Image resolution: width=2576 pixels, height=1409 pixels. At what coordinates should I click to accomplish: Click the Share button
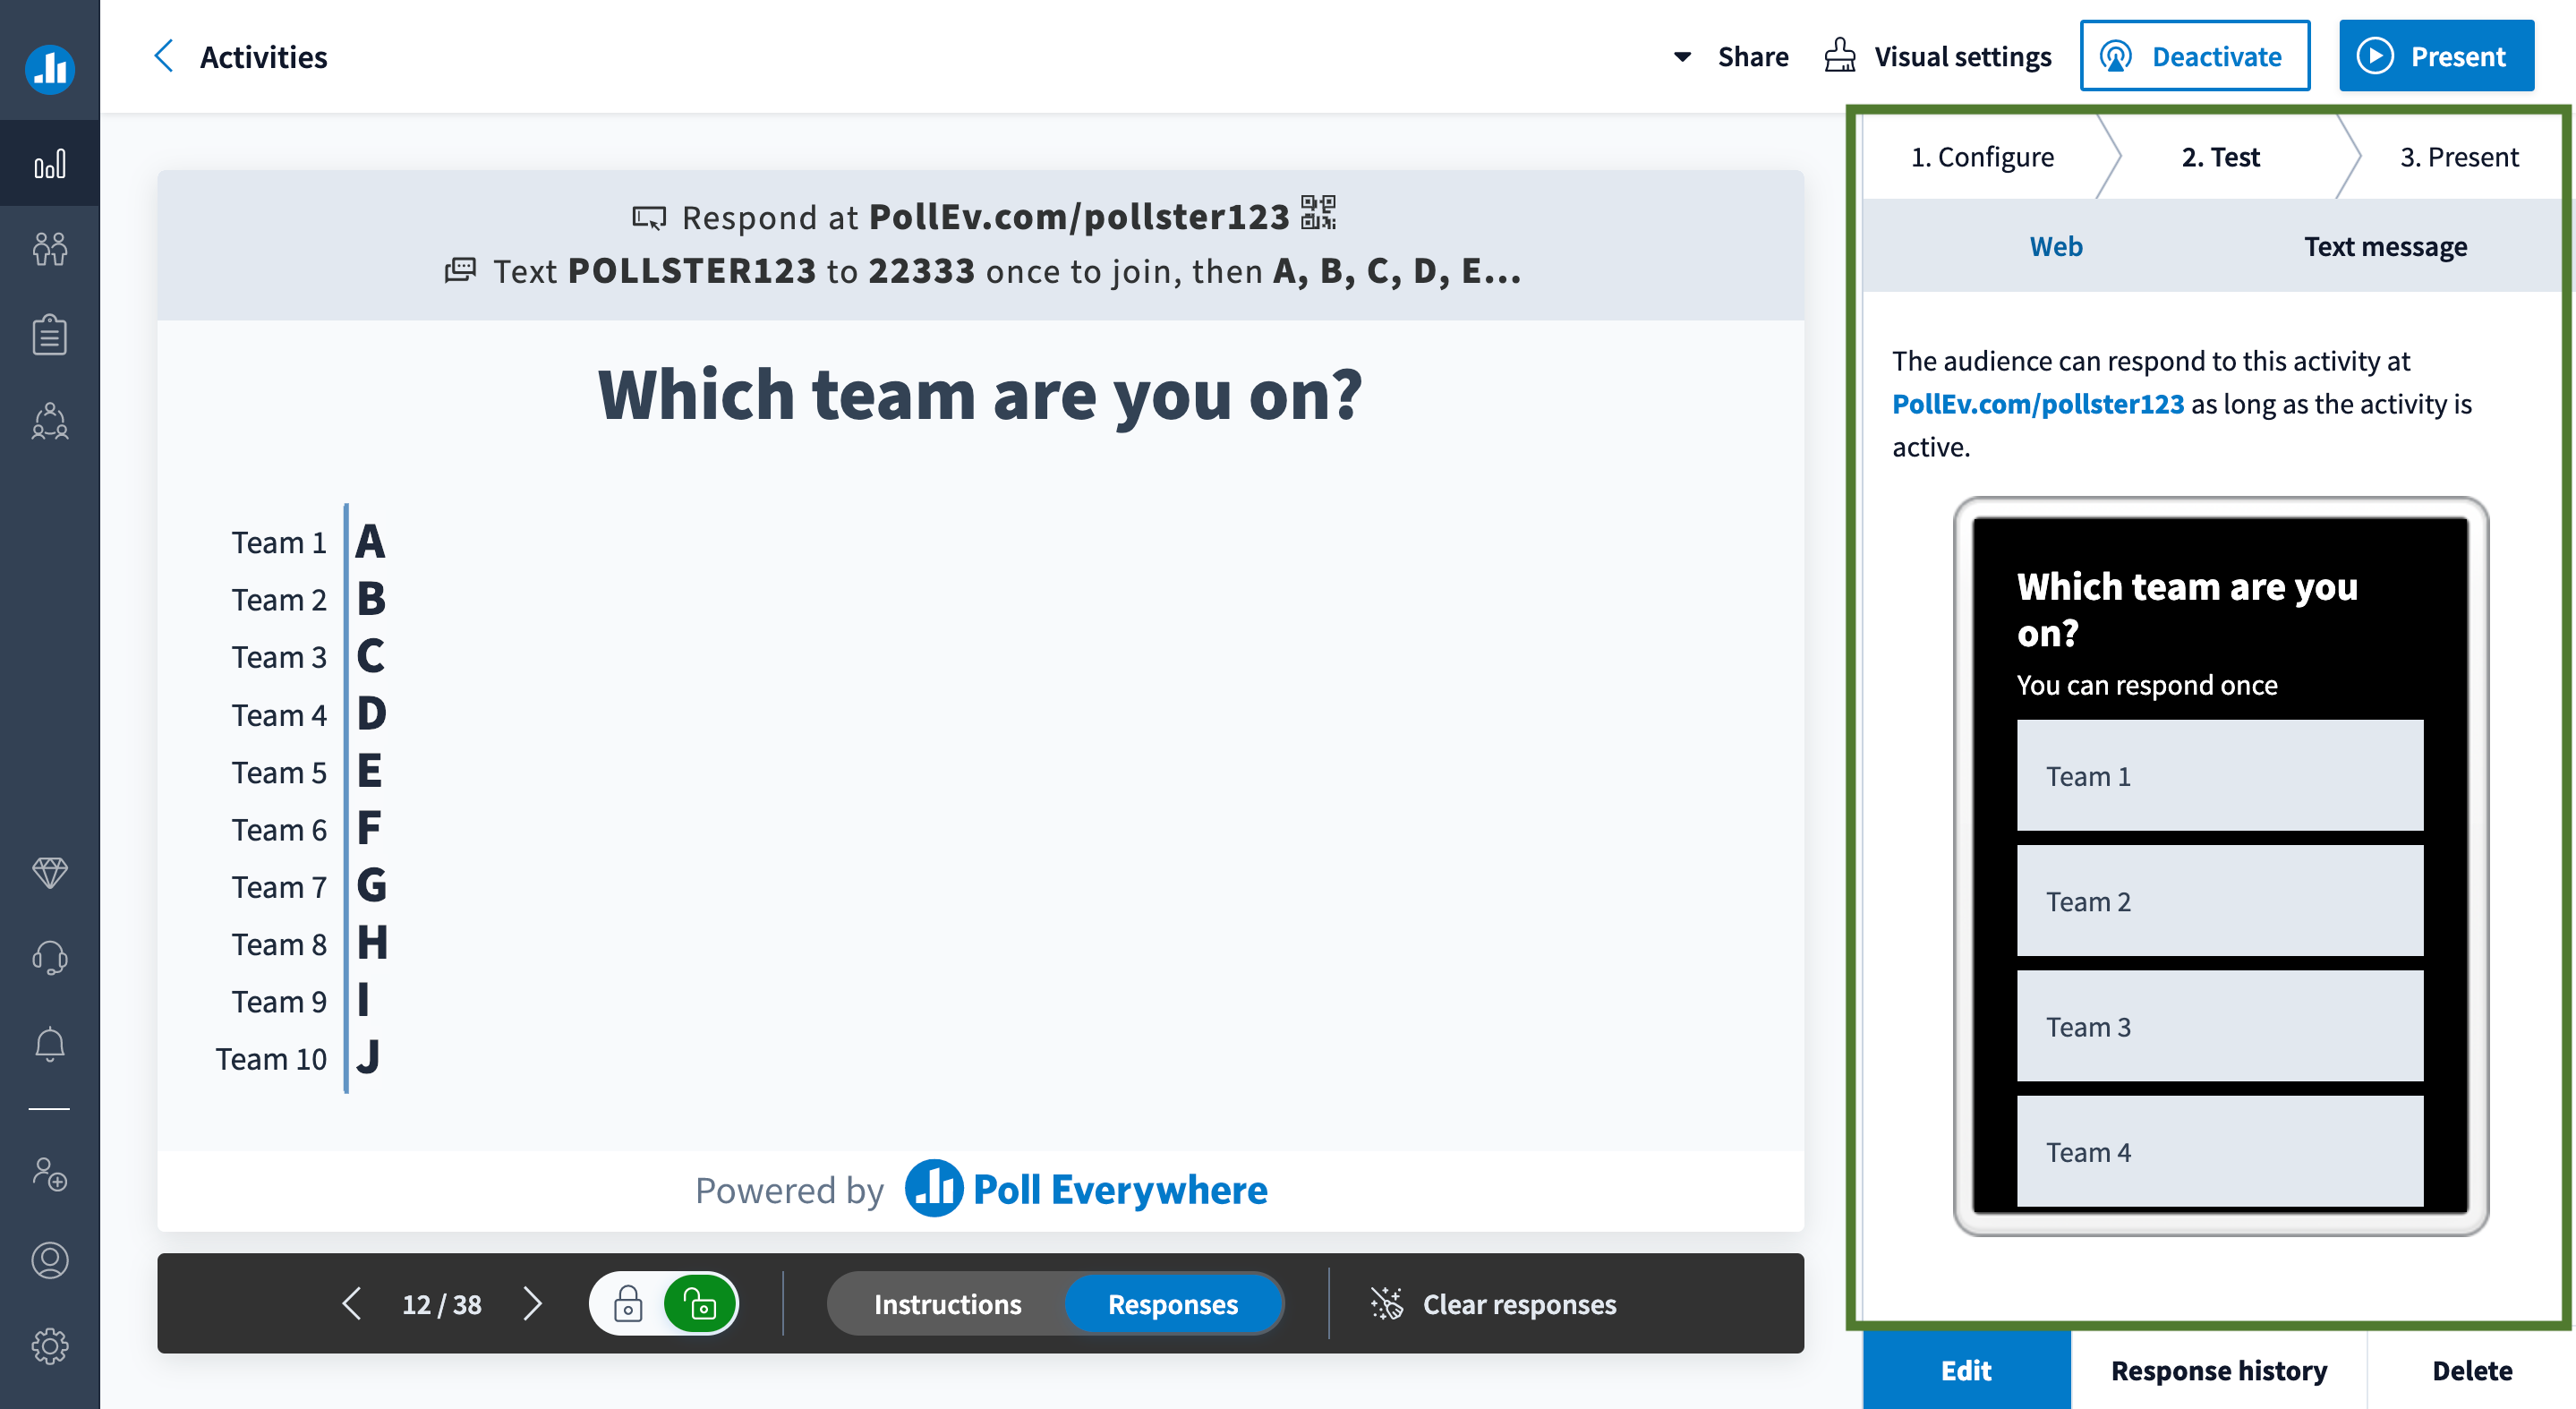(1752, 57)
